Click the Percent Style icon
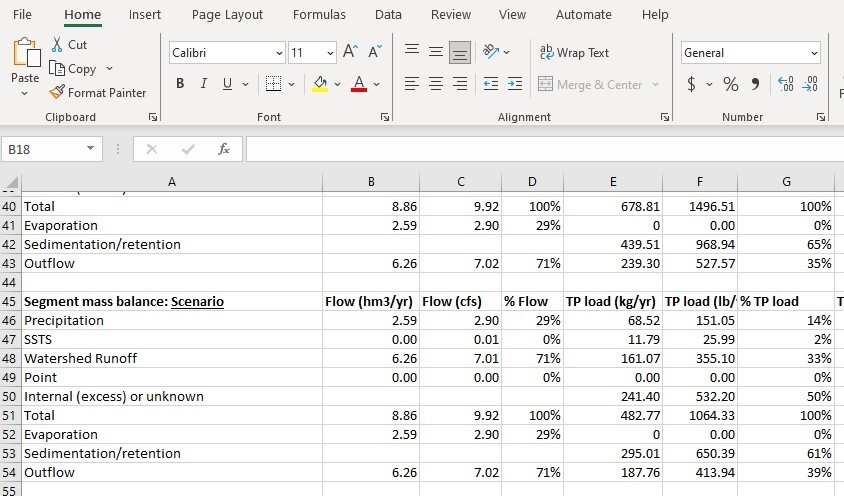 pyautogui.click(x=731, y=85)
